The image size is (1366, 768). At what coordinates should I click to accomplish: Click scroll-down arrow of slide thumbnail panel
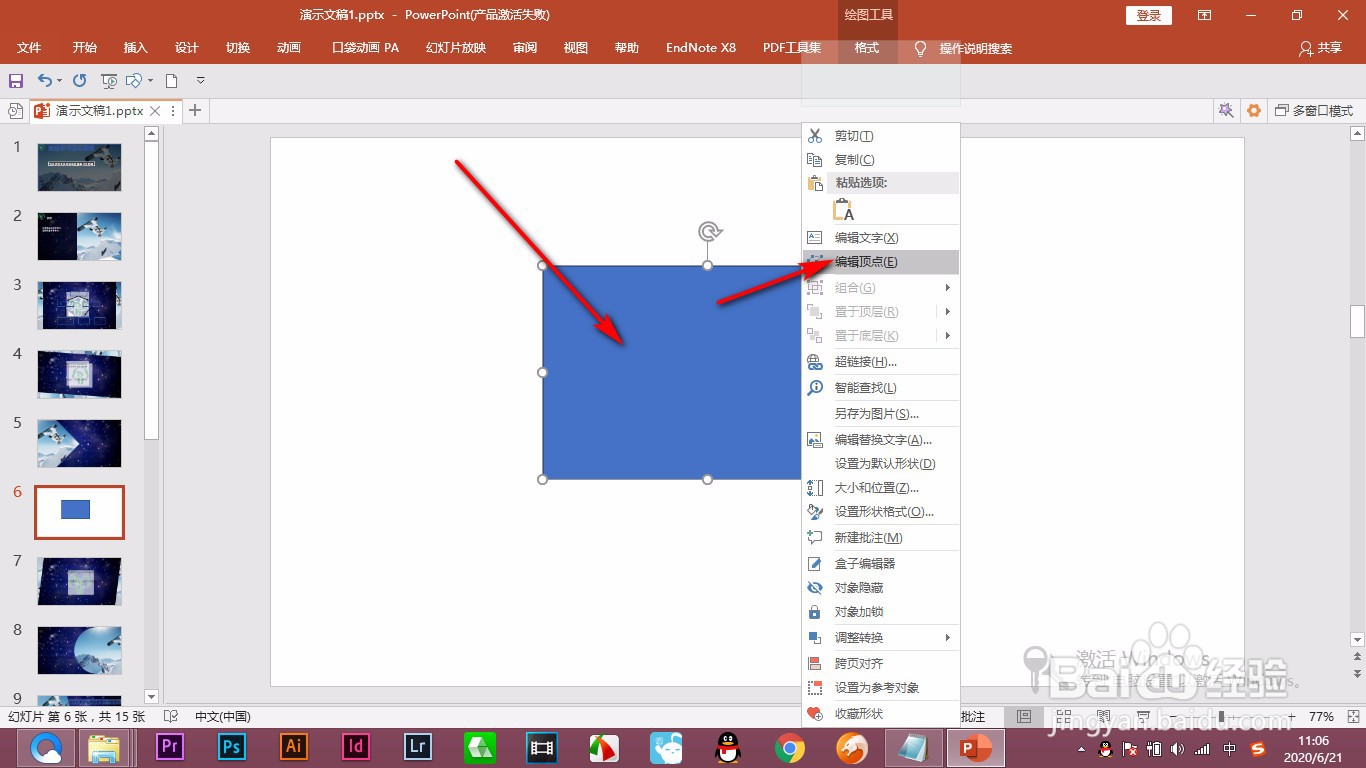[x=152, y=696]
